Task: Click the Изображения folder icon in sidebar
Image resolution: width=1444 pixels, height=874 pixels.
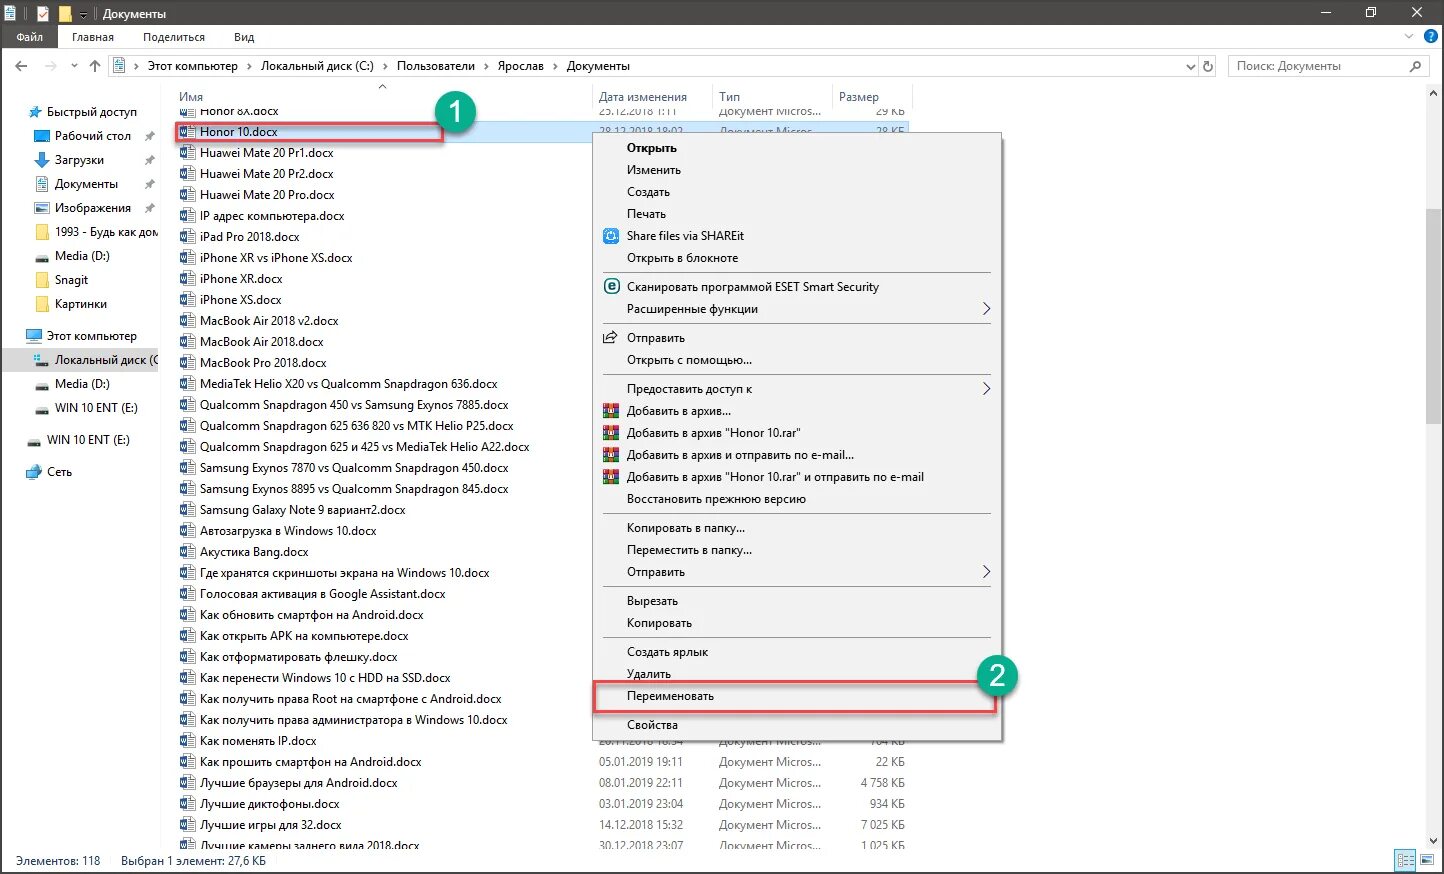Action: coord(42,208)
